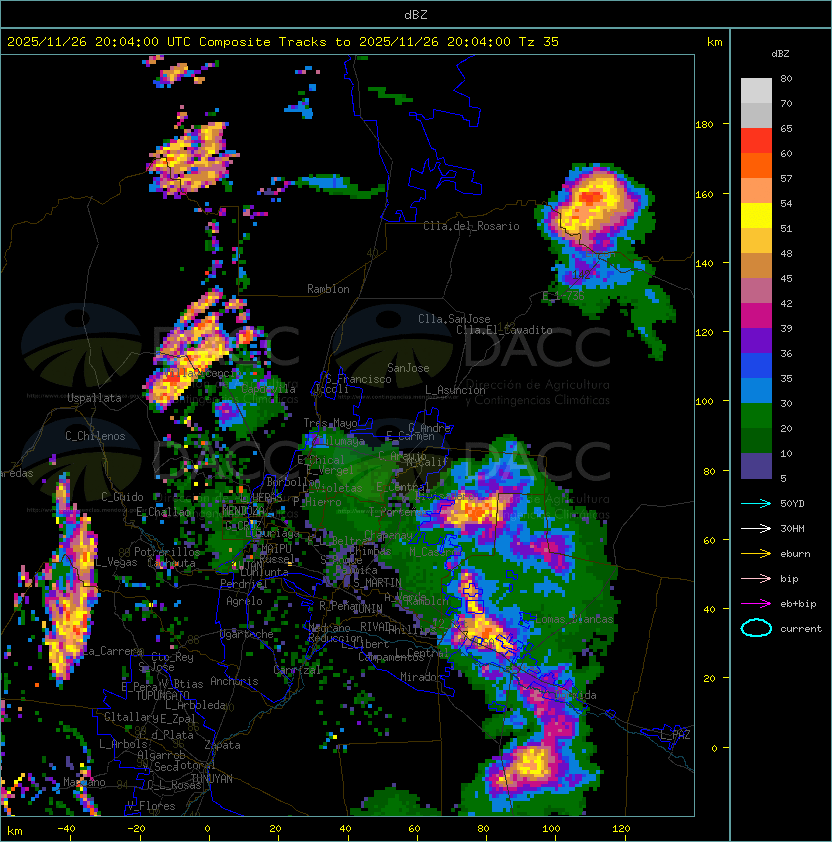Click the '-20' tick on horizontal axis
The image size is (832, 842).
click(136, 829)
